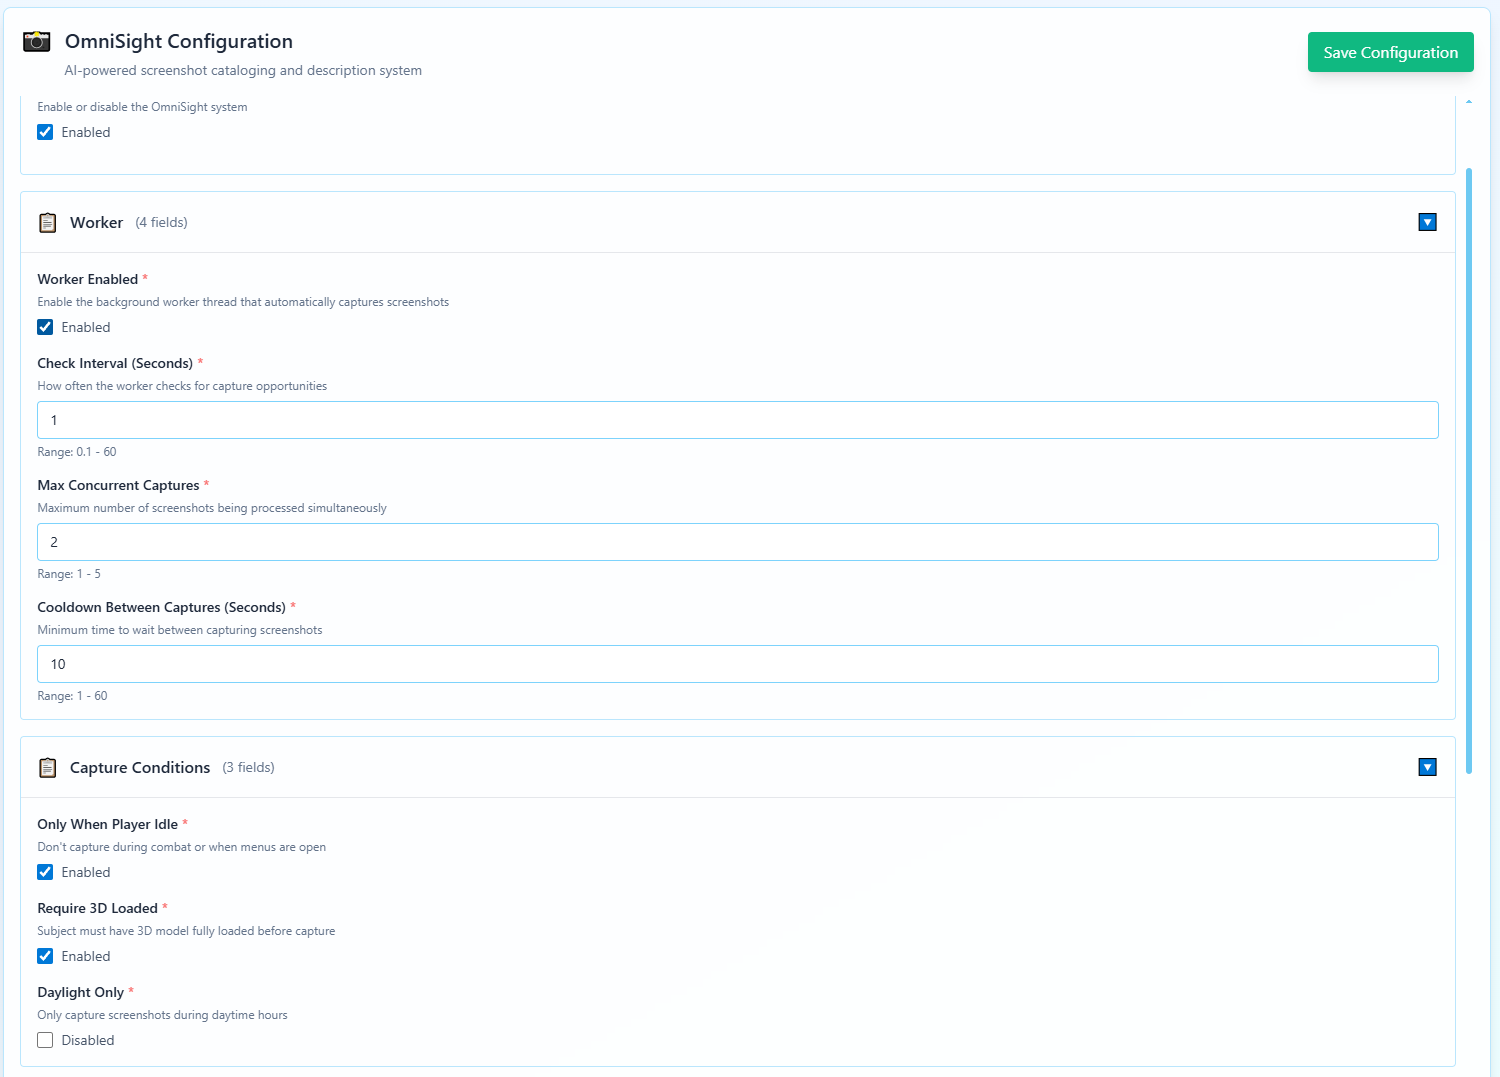Image resolution: width=1500 pixels, height=1077 pixels.
Task: Uncheck the Require 3D Loaded checkbox
Action: [x=45, y=956]
